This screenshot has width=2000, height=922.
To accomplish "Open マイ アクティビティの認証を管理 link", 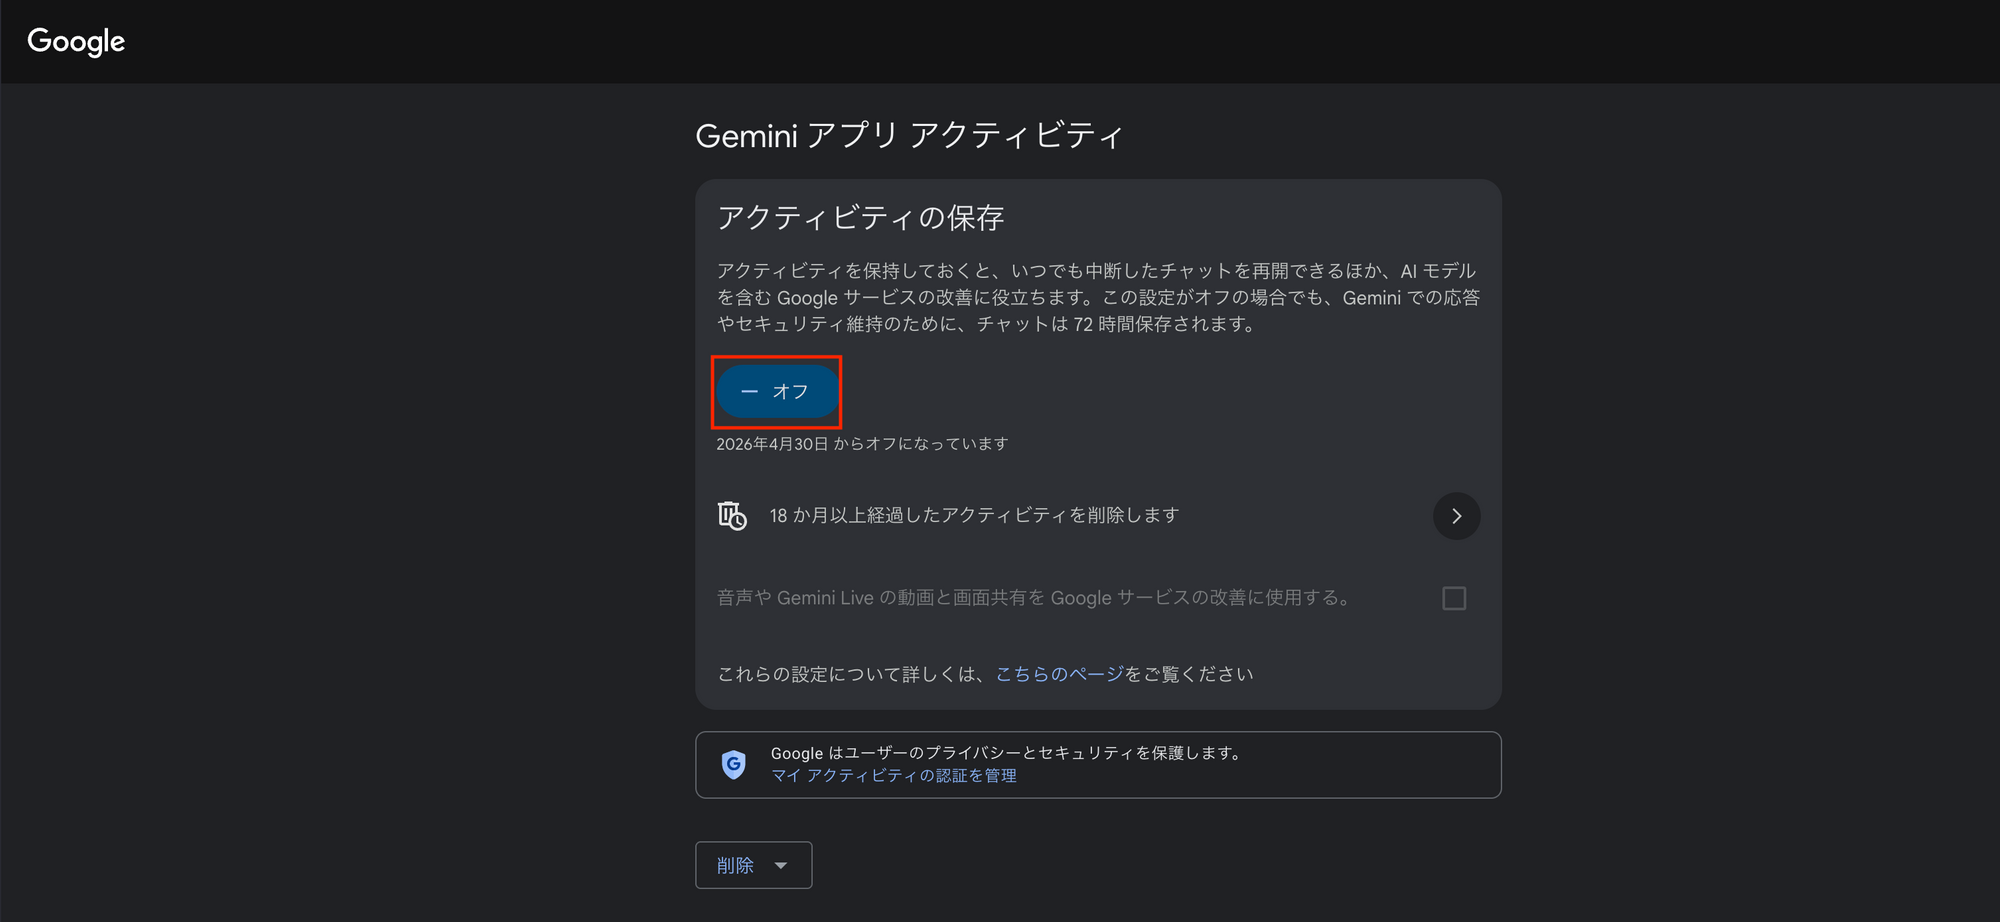I will coord(893,776).
